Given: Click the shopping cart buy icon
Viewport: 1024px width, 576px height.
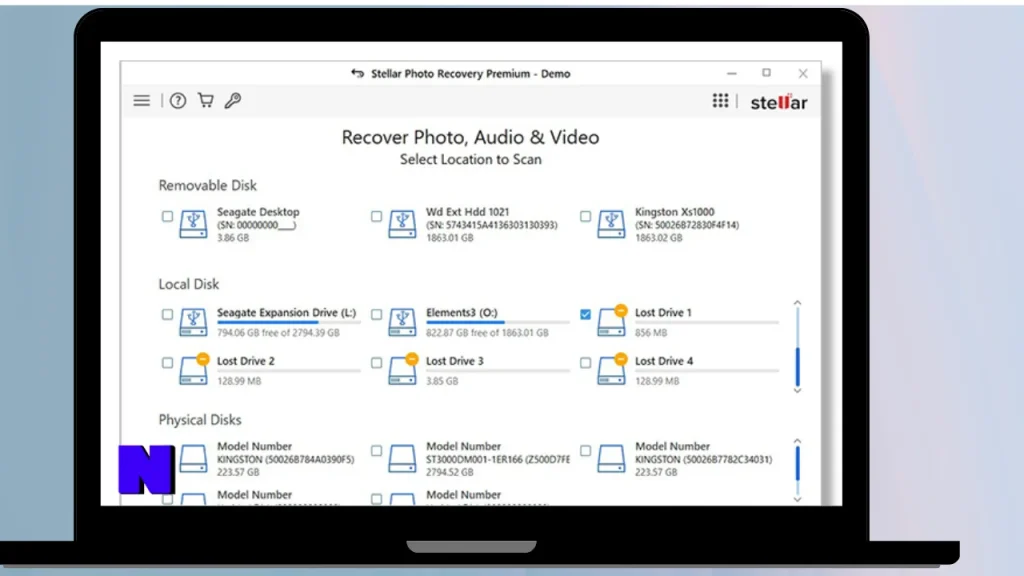Looking at the screenshot, I should (206, 100).
